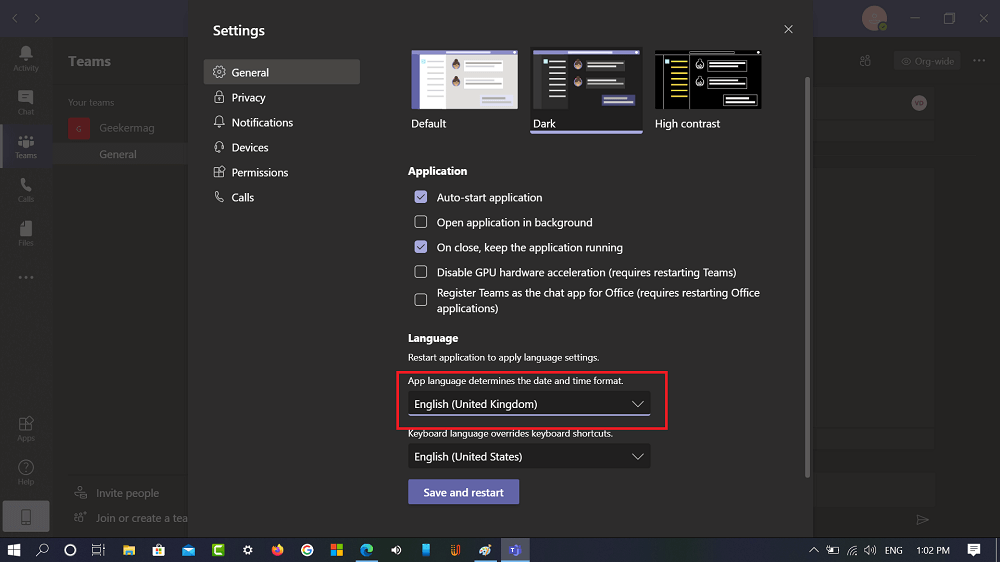Open Files in the left app bar
Screen dimensions: 1000x562
click(x=26, y=233)
